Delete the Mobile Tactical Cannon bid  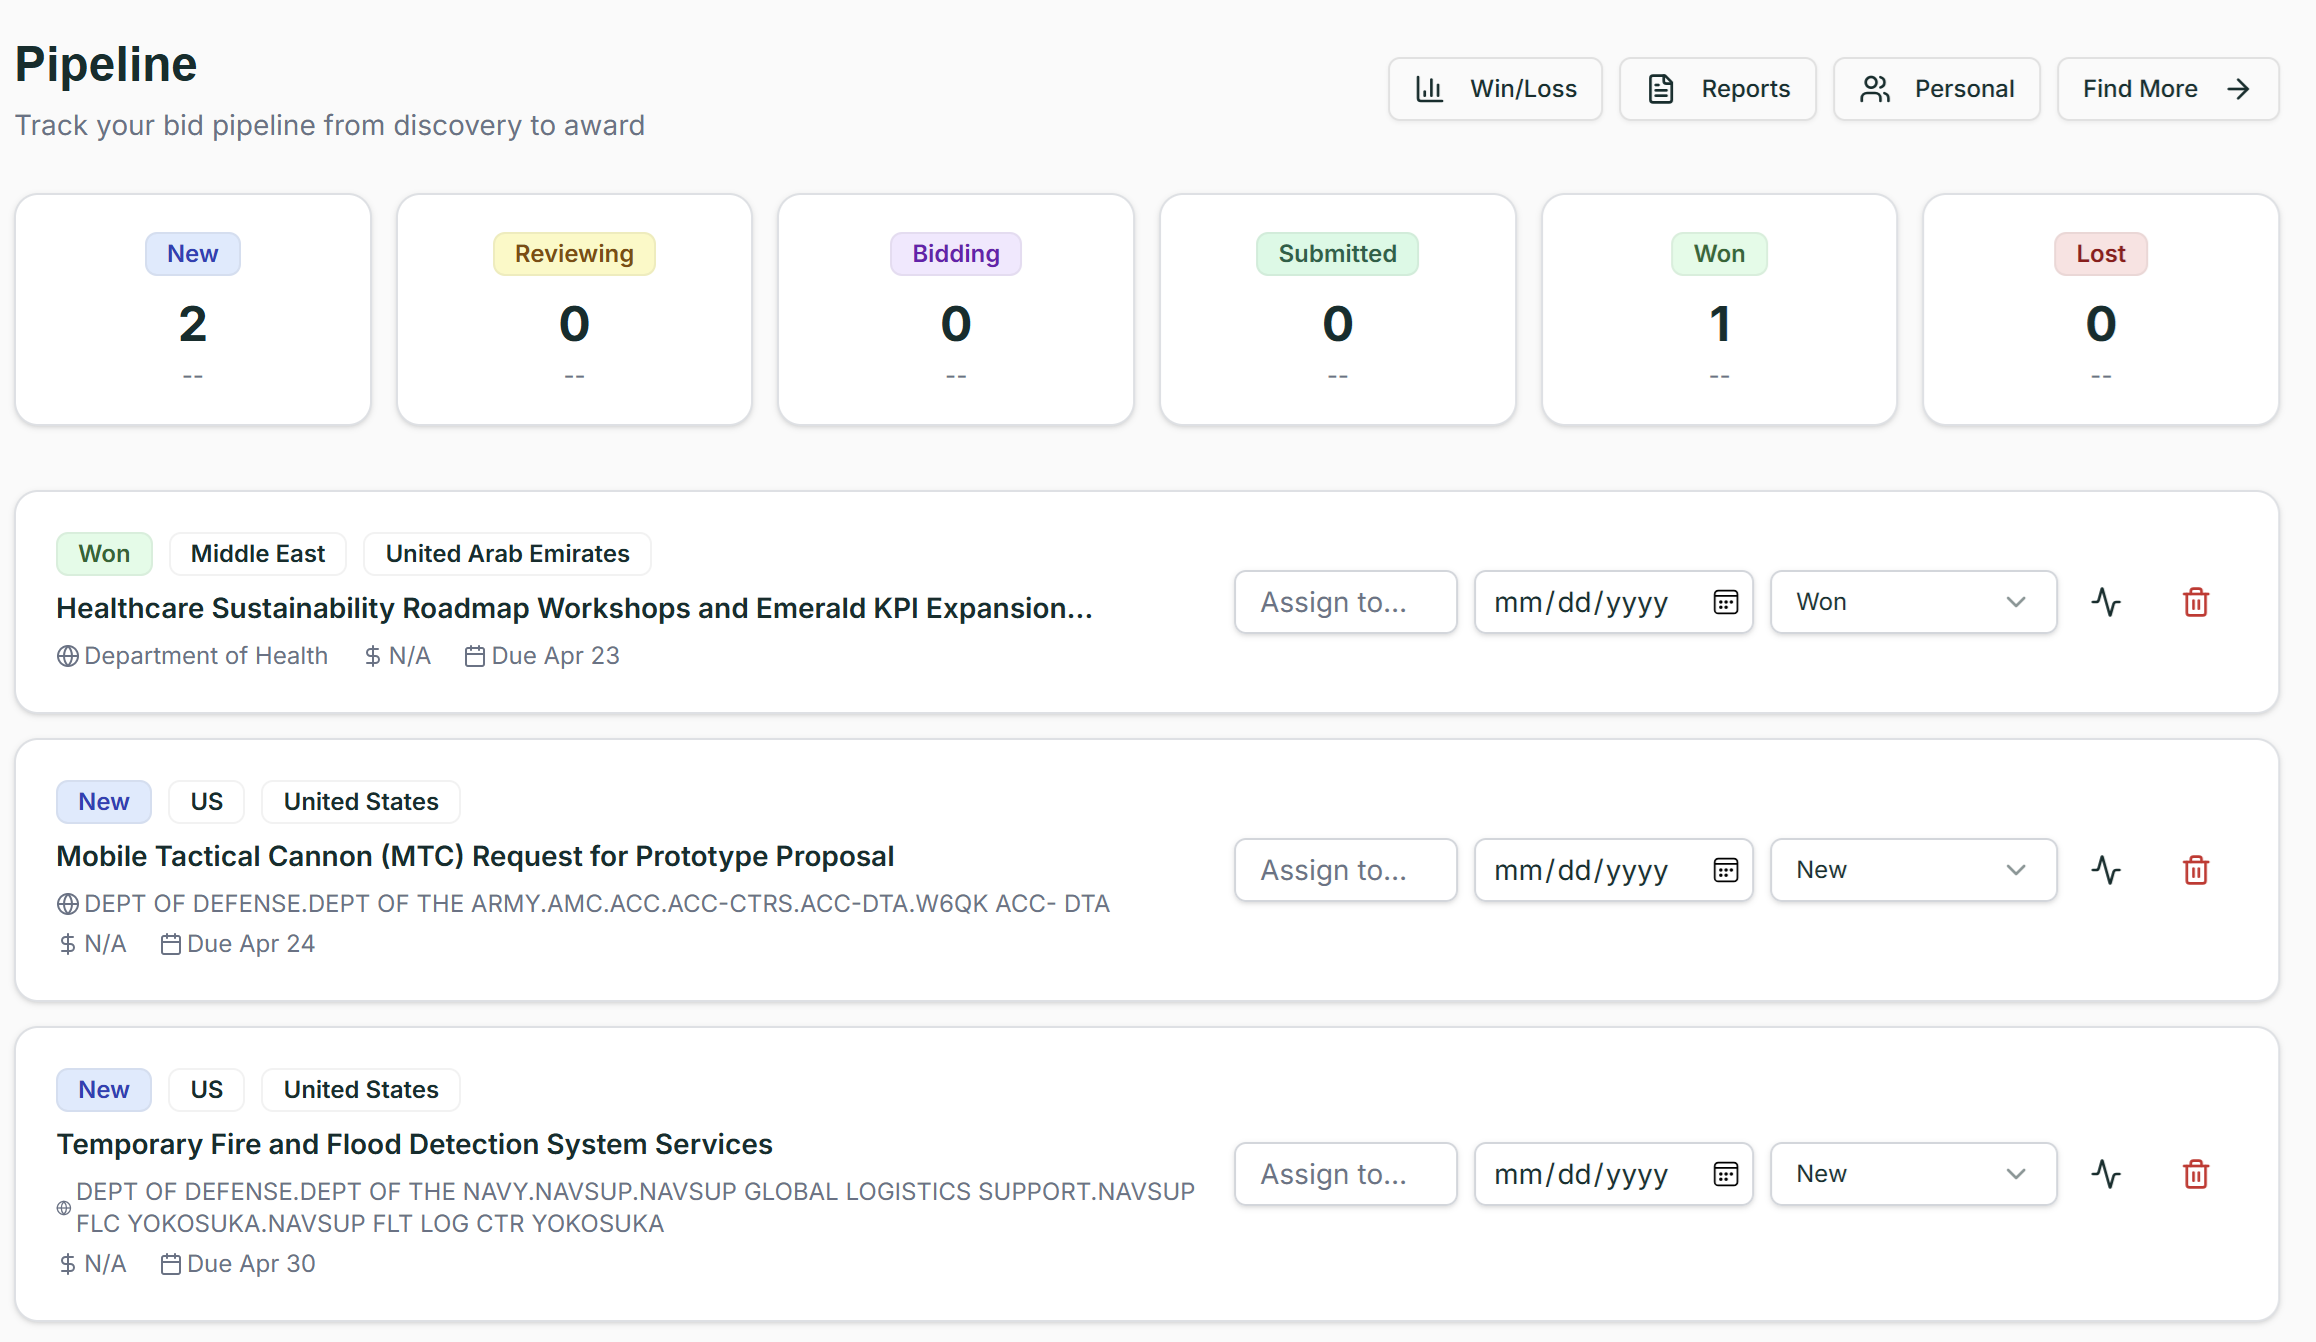(2195, 870)
